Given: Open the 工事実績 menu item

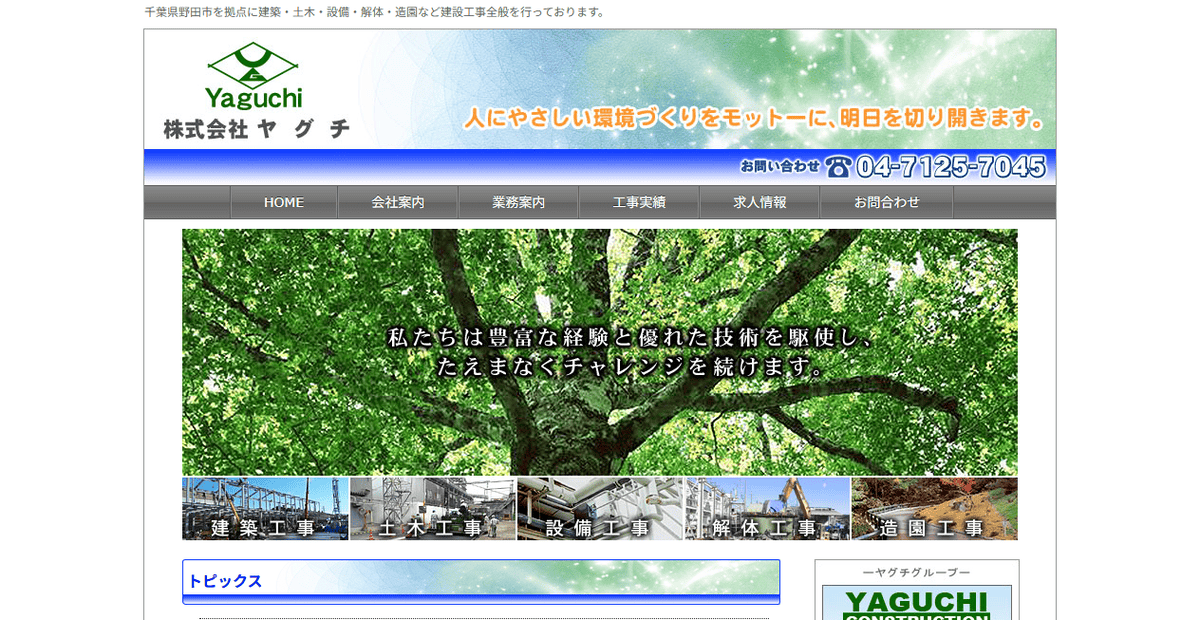Looking at the screenshot, I should click(x=638, y=201).
